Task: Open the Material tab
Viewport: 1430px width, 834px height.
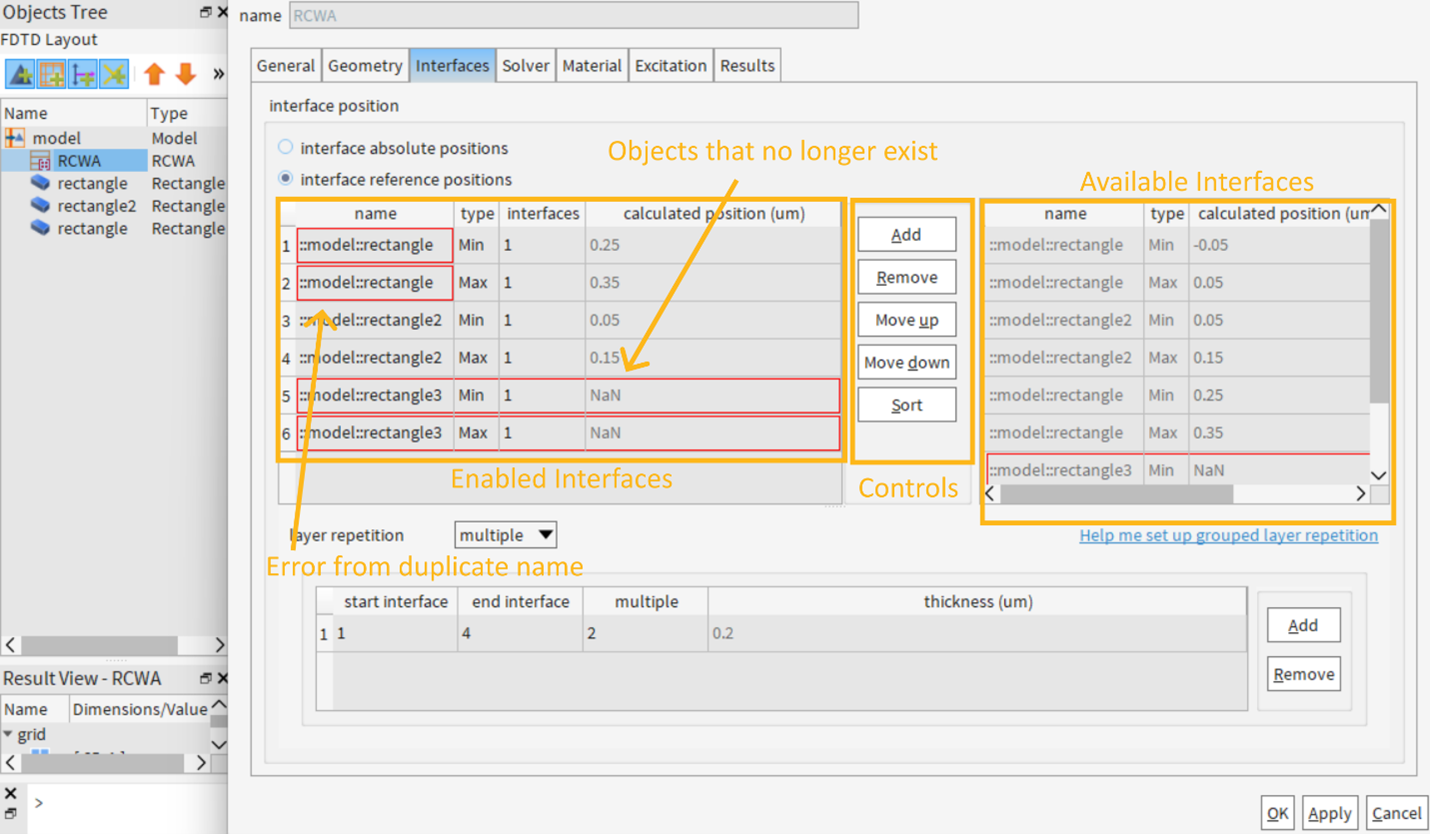Action: [x=592, y=66]
